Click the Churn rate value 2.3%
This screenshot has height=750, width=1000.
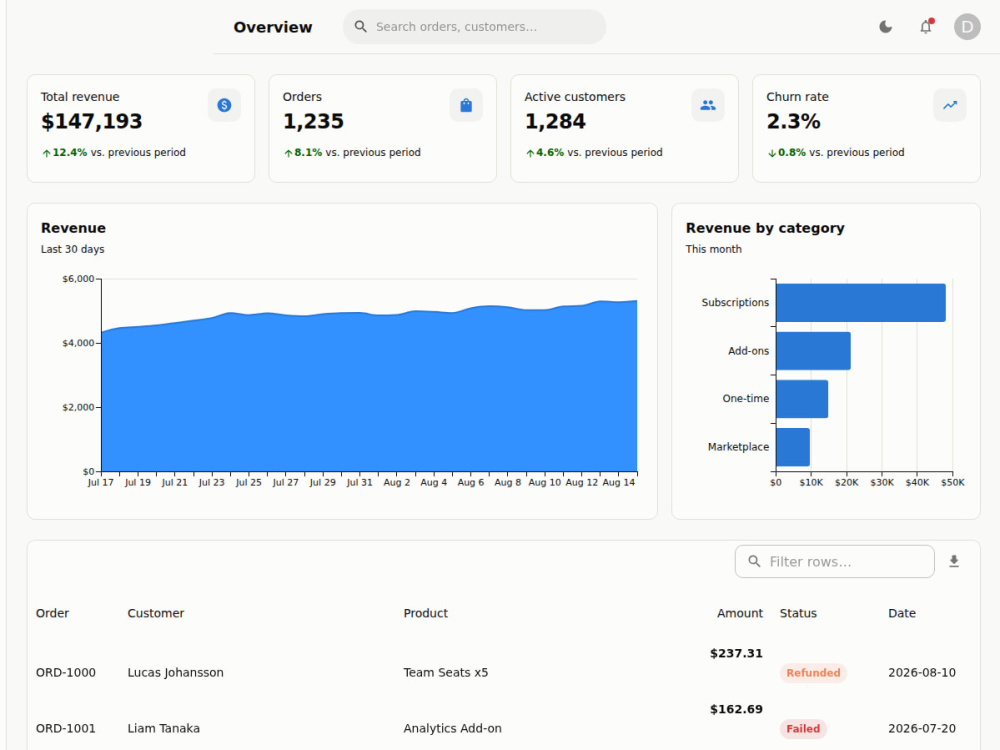point(793,121)
